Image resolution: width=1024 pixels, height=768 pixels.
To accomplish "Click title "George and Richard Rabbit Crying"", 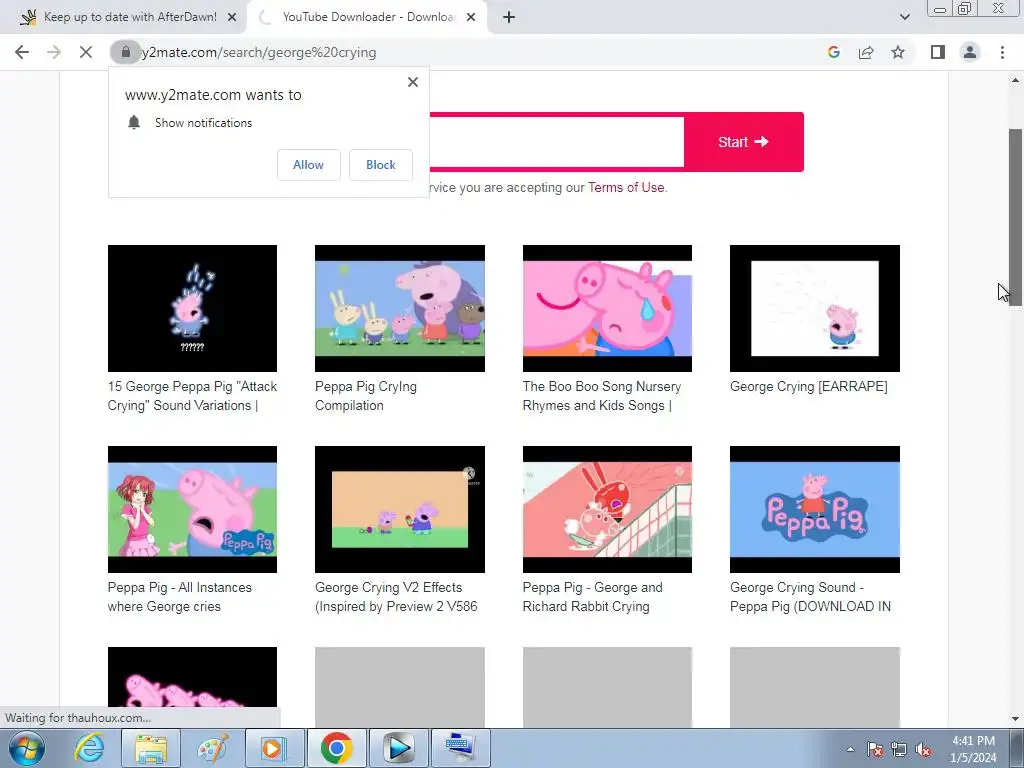I will click(592, 597).
